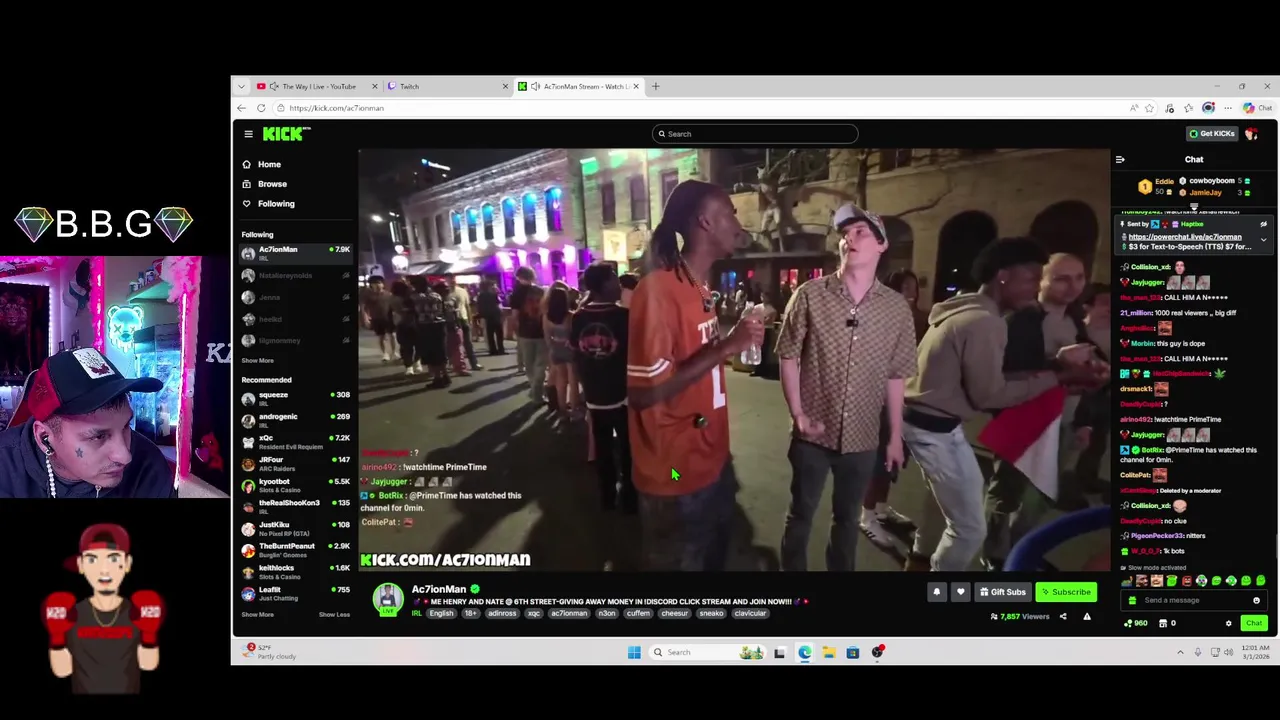This screenshot has height=720, width=1280.
Task: Open xQc recommended channel
Action: (296, 442)
